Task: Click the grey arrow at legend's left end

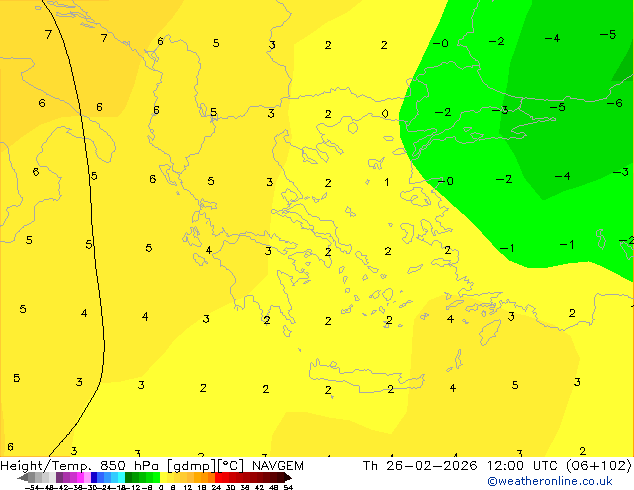Action: pyautogui.click(x=23, y=477)
